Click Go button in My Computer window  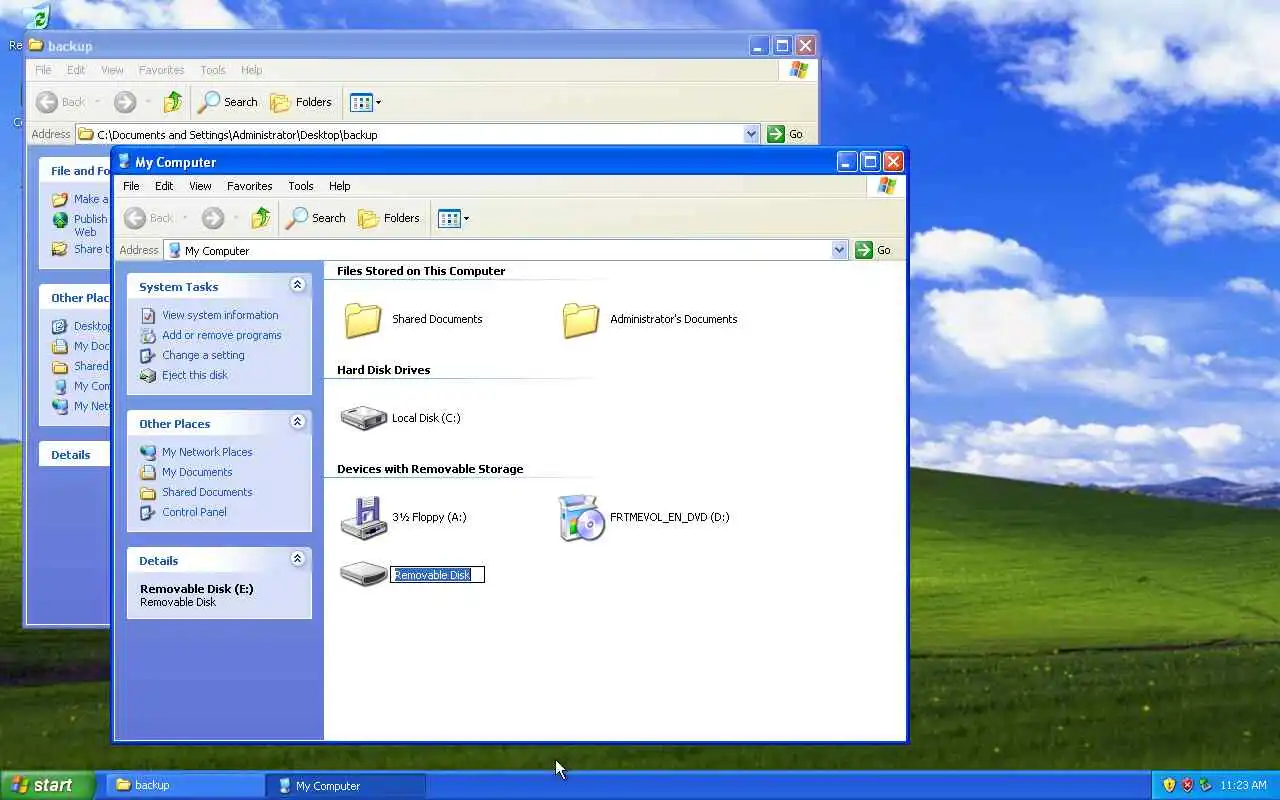coord(873,250)
